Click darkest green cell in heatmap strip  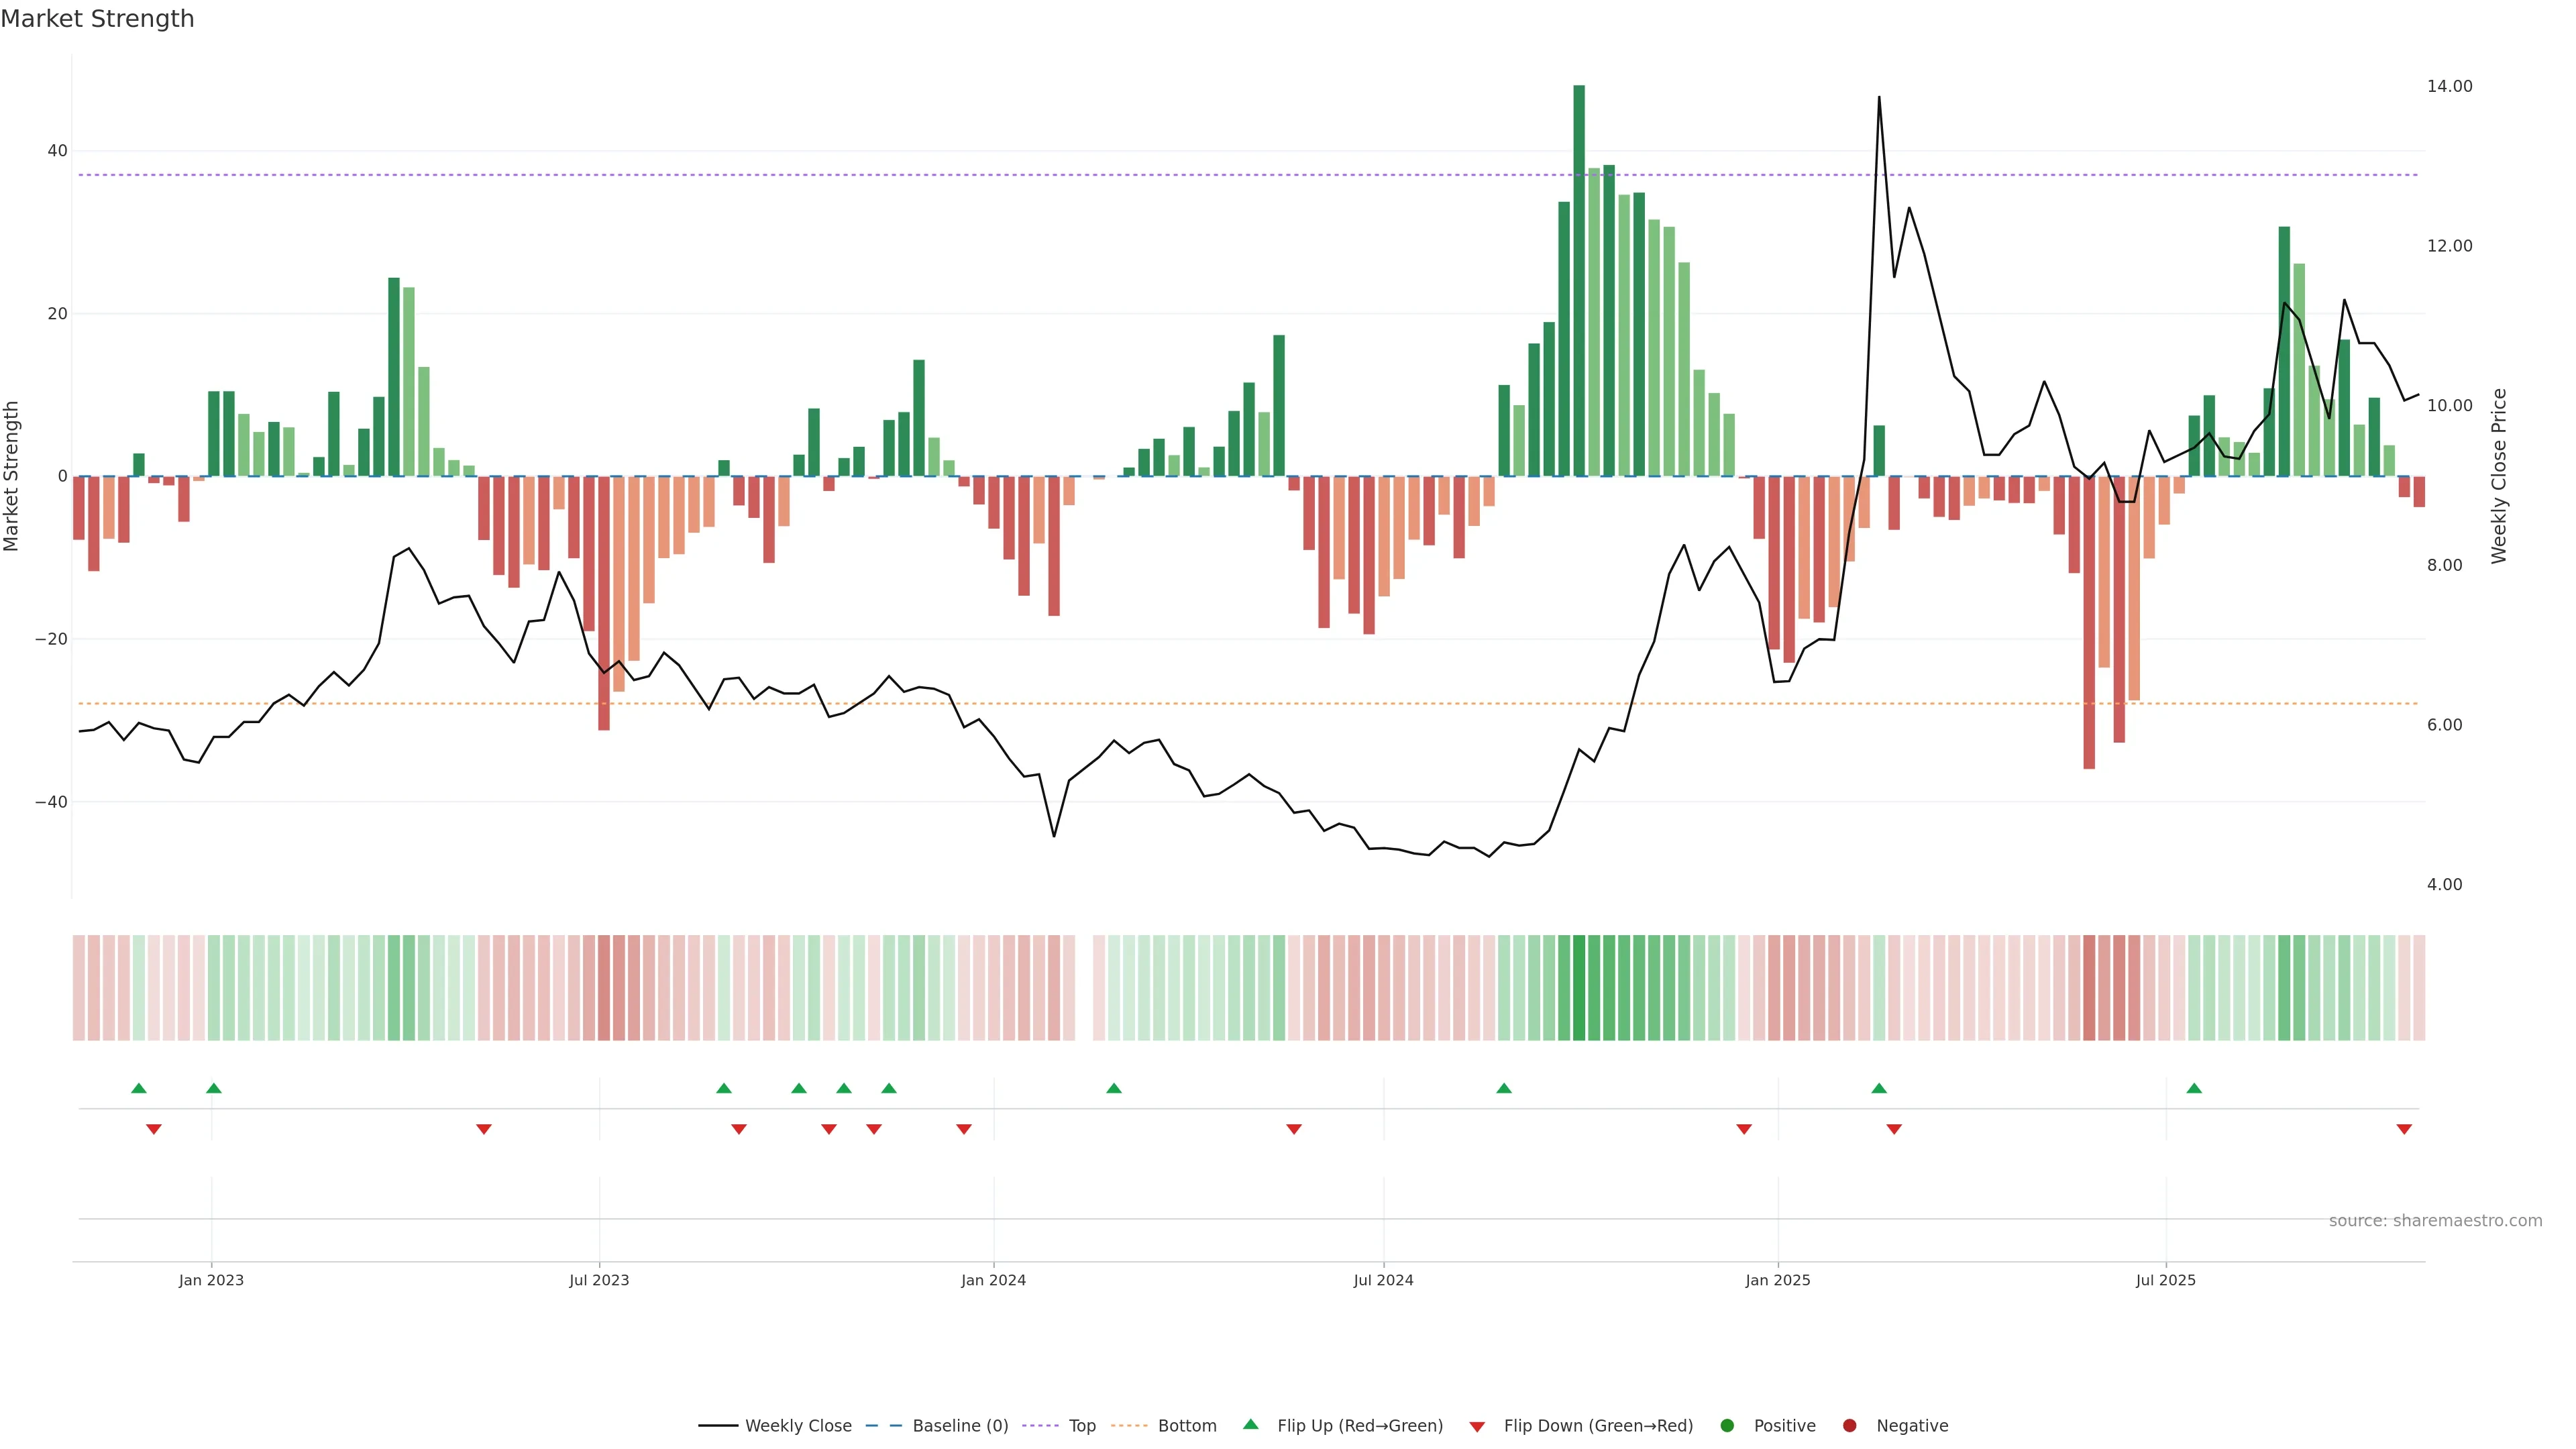point(1579,988)
